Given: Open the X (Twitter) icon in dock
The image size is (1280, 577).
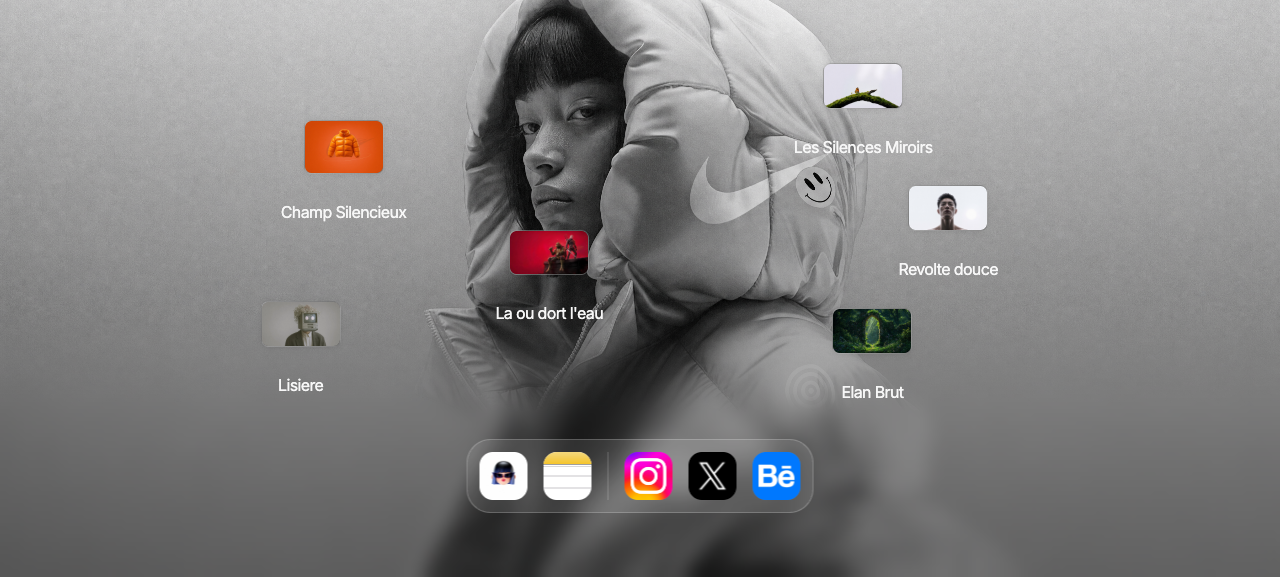Looking at the screenshot, I should 712,476.
